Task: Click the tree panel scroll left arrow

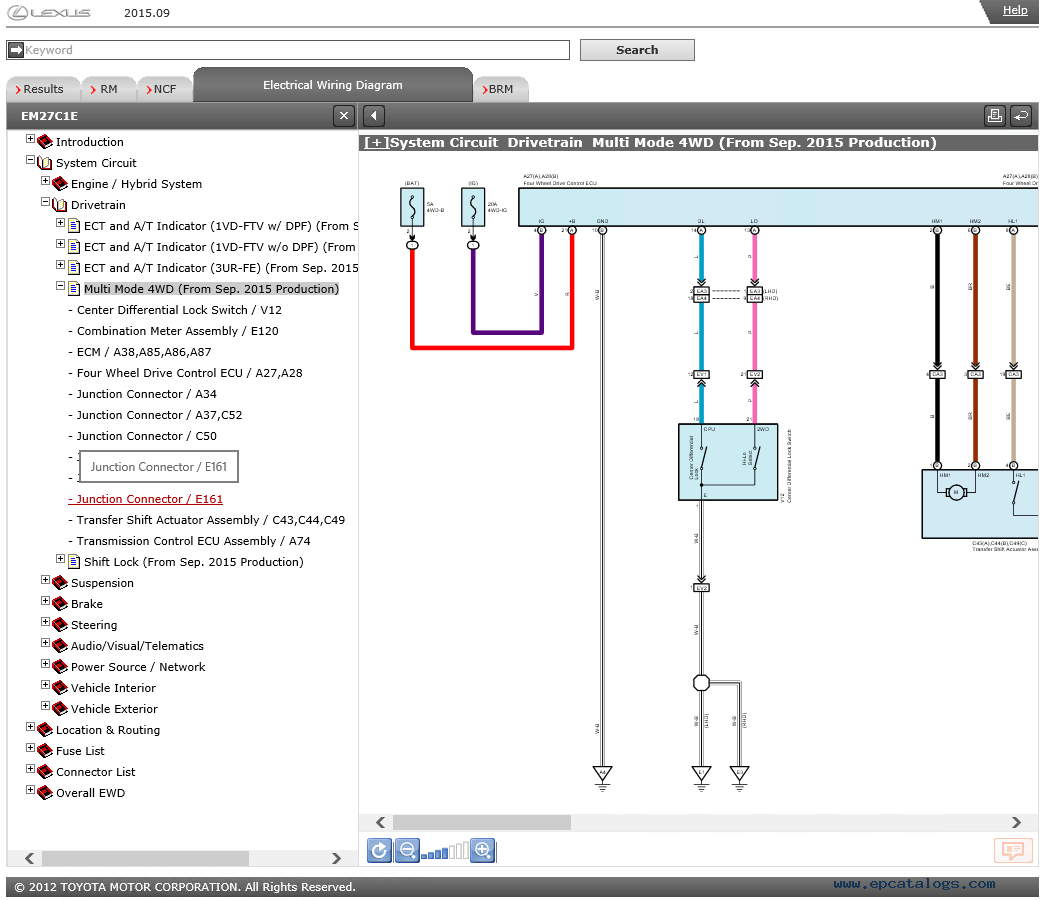Action: point(29,858)
